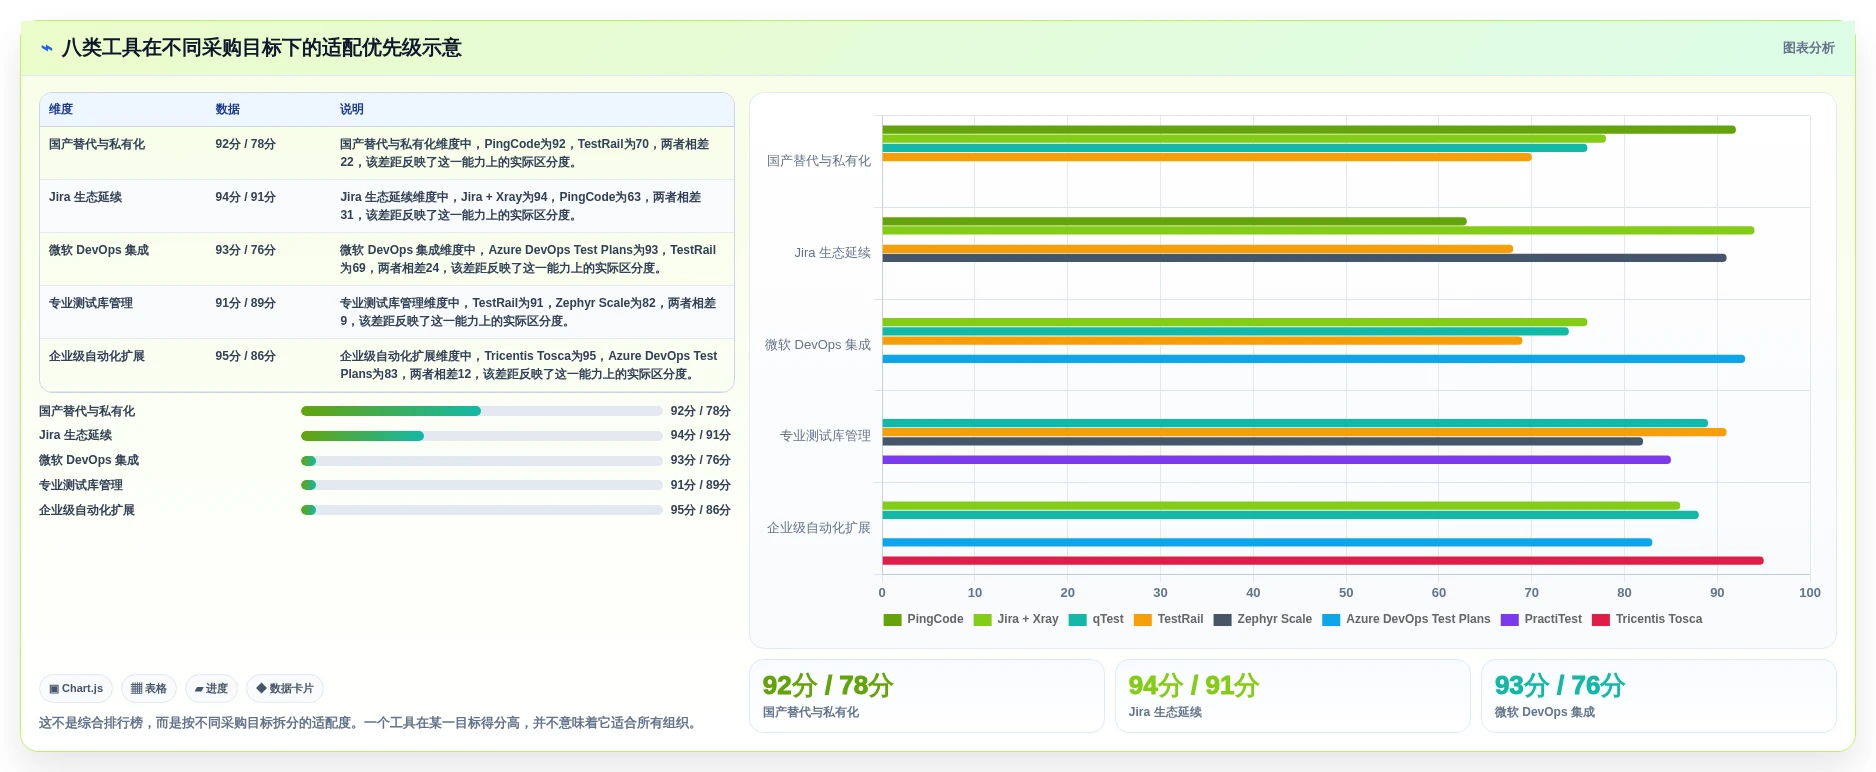Click the red Tricentis Tosca bar in the chart

(1322, 561)
